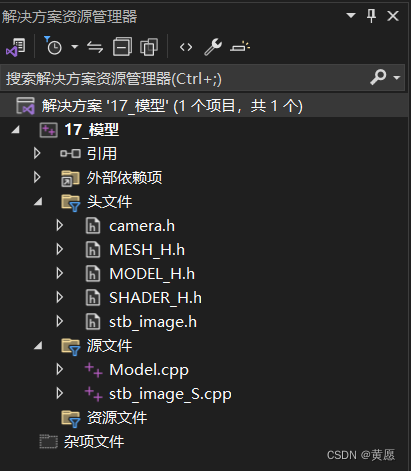Click the Model.cpp C++ file icon

click(x=93, y=370)
